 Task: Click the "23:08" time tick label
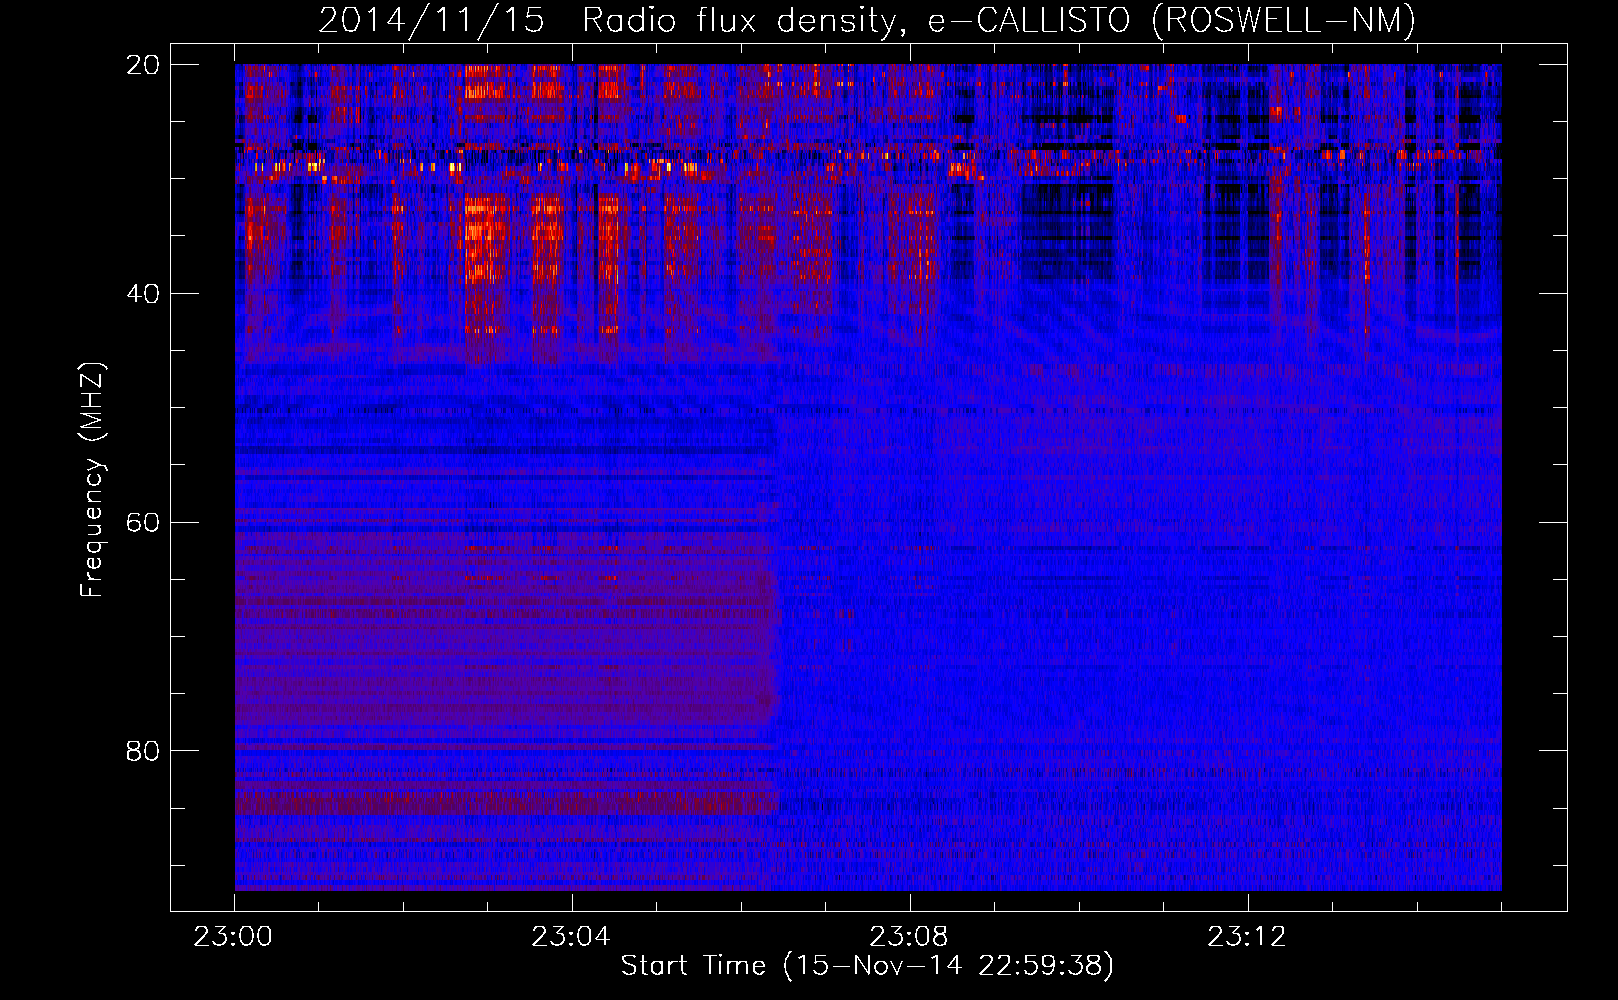(x=909, y=937)
